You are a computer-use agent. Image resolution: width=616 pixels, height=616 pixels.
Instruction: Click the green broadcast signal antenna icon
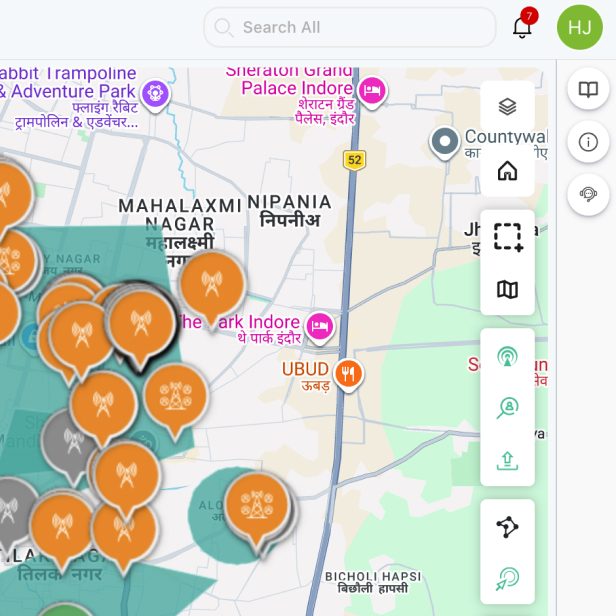click(507, 356)
